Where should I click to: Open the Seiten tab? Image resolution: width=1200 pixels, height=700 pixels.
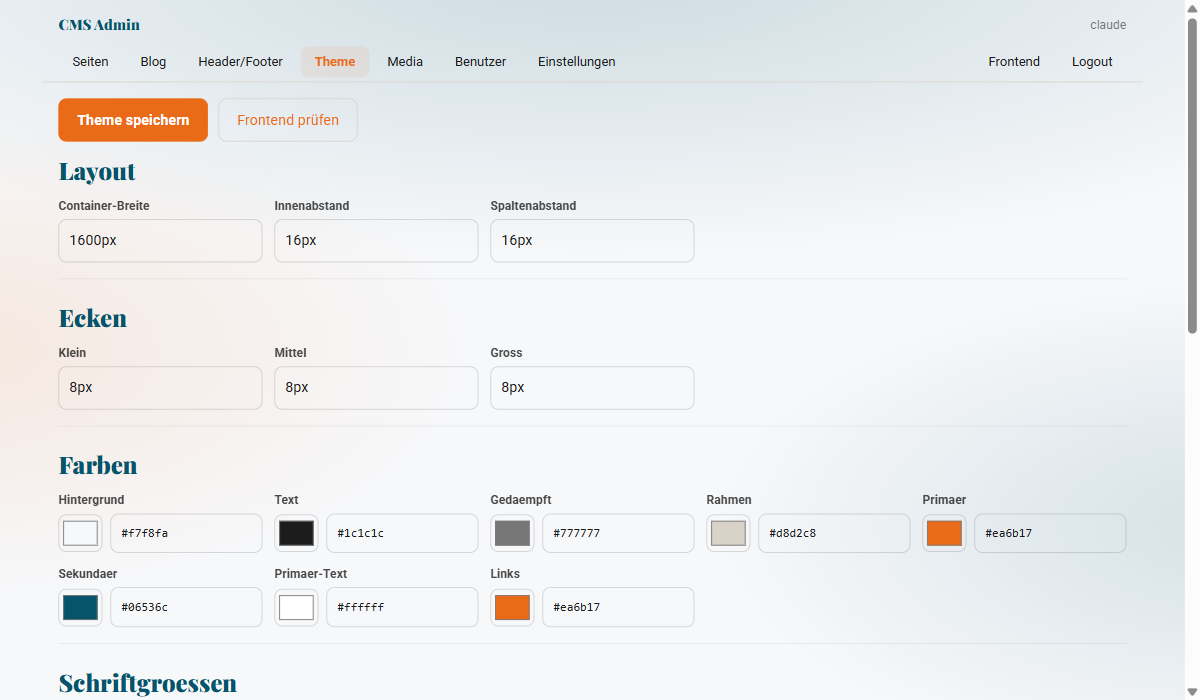[90, 61]
